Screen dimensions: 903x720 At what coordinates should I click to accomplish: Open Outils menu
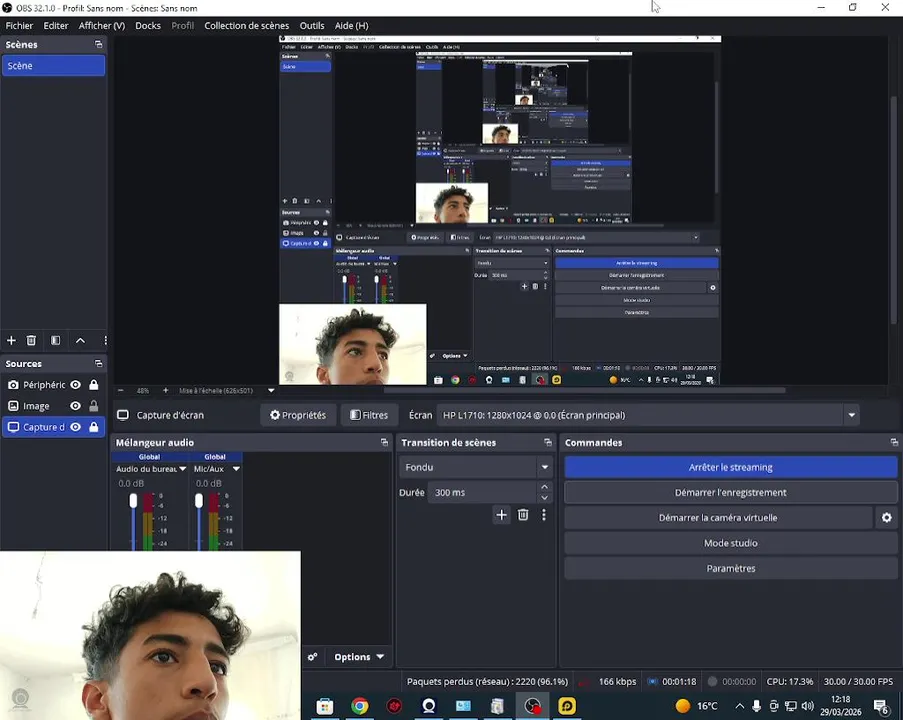tap(312, 25)
